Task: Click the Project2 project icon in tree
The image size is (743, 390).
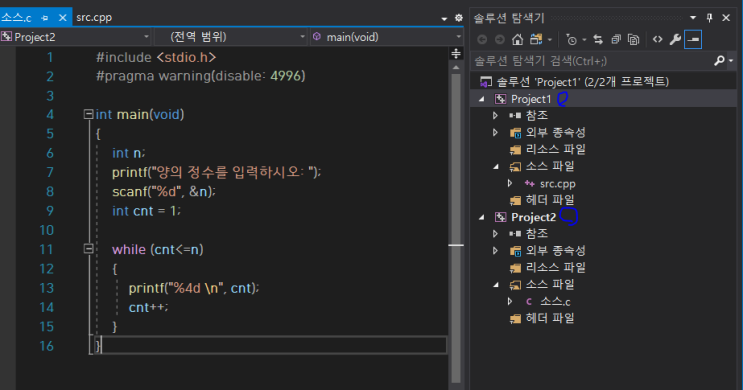Action: 500,217
